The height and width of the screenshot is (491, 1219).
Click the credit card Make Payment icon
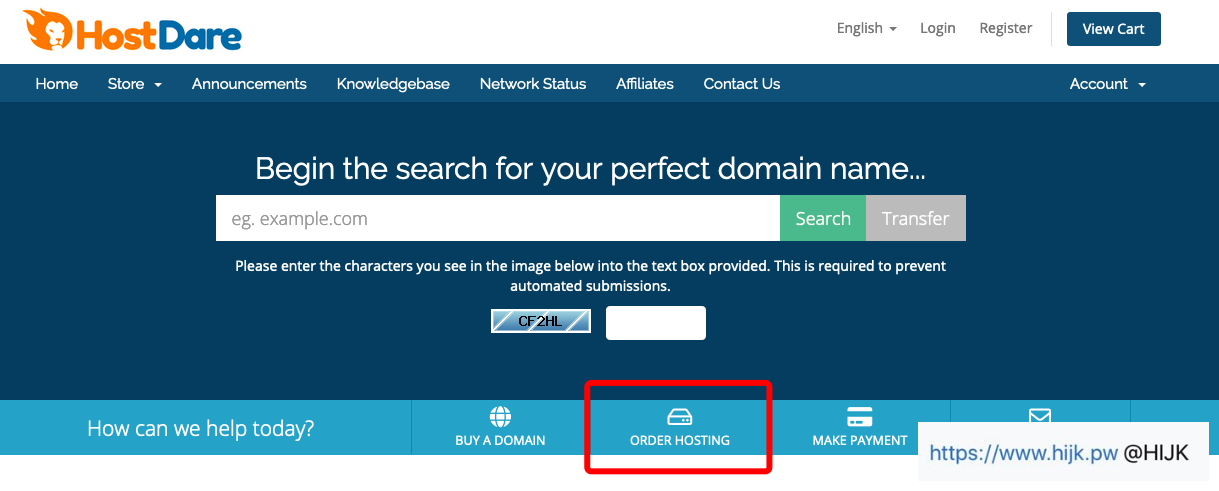pyautogui.click(x=859, y=416)
